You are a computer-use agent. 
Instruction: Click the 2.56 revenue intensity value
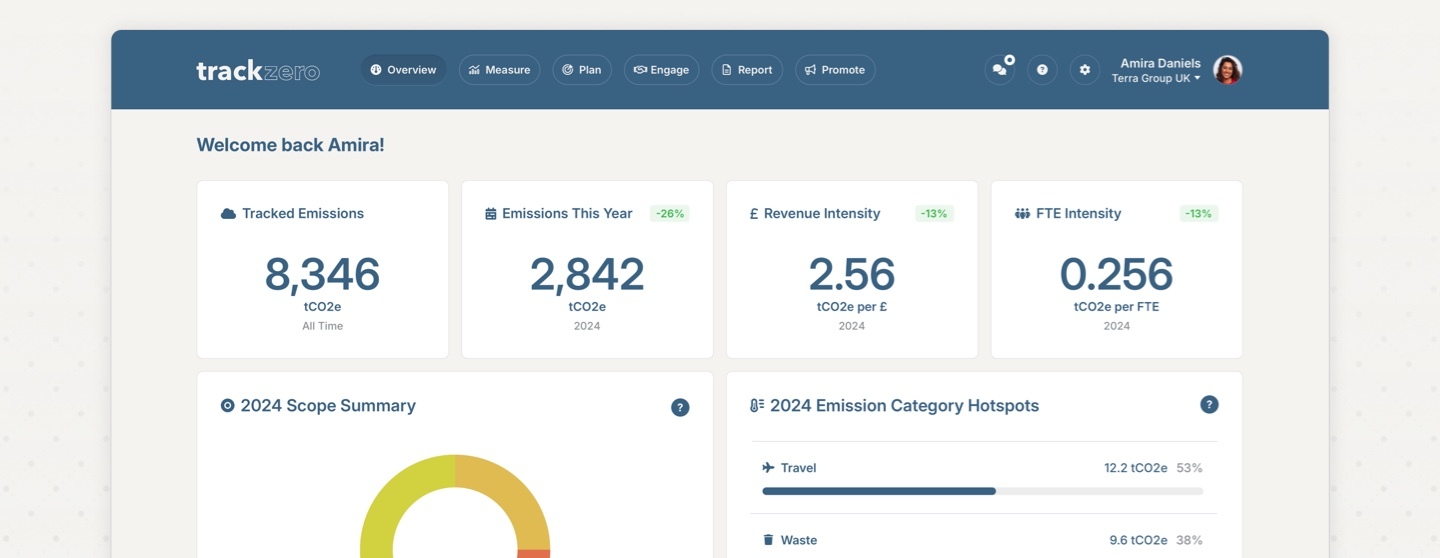tap(852, 274)
